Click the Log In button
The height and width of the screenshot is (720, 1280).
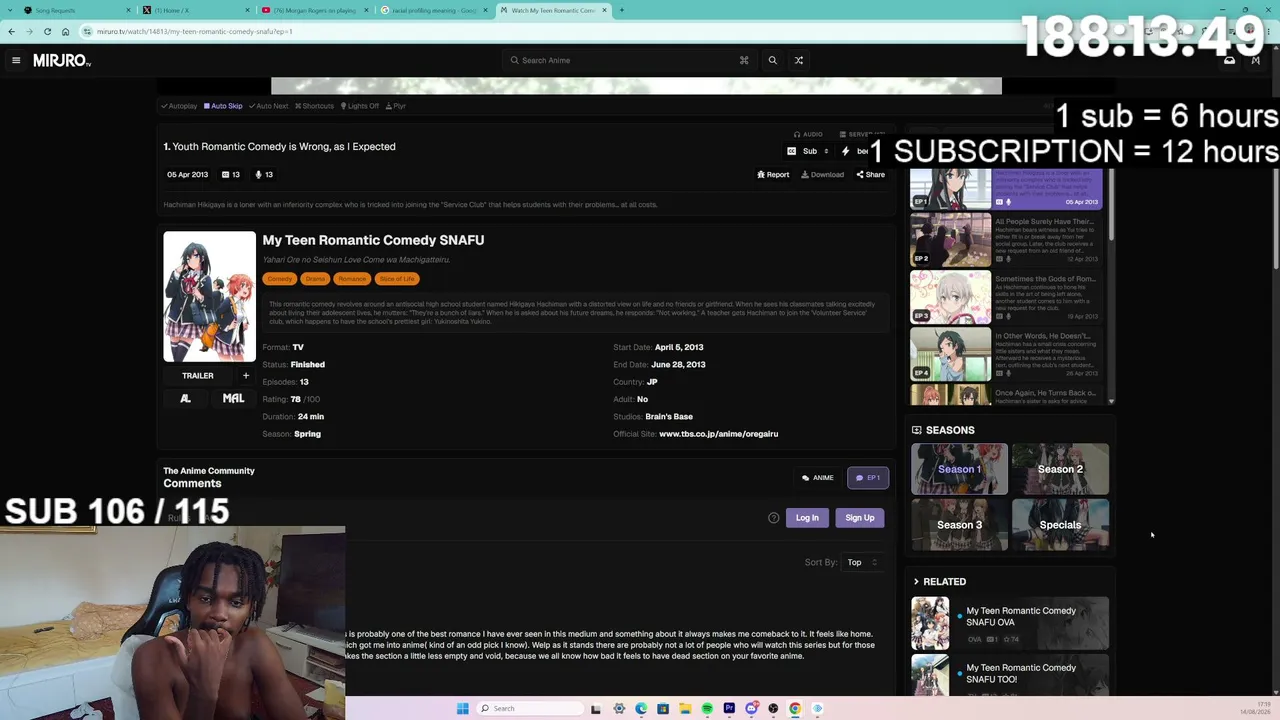pyautogui.click(x=807, y=518)
